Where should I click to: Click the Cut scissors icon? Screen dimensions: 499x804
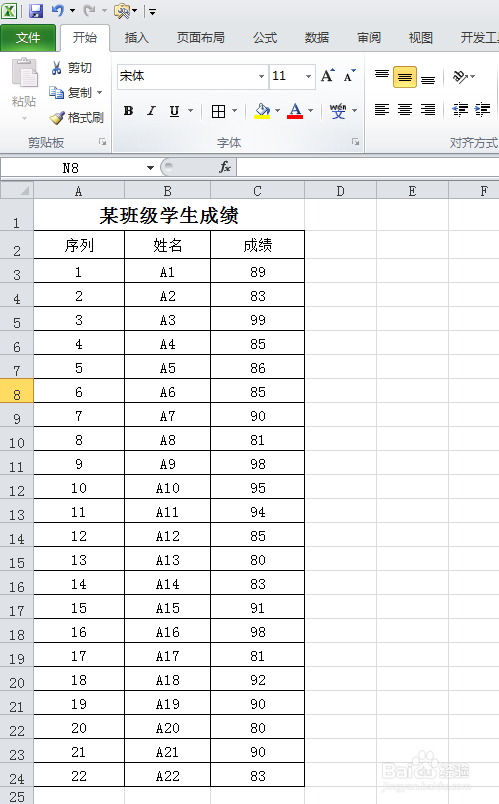click(56, 68)
